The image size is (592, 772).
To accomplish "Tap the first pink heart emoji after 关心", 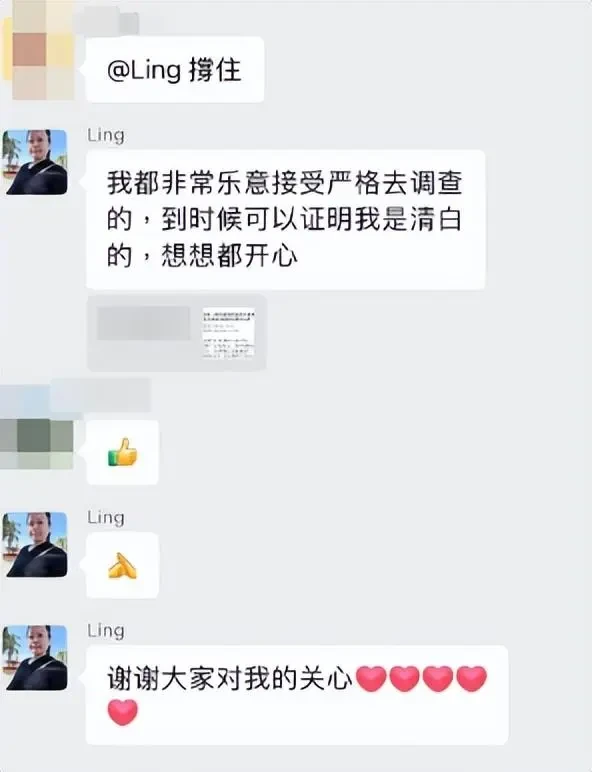I will pyautogui.click(x=371, y=678).
